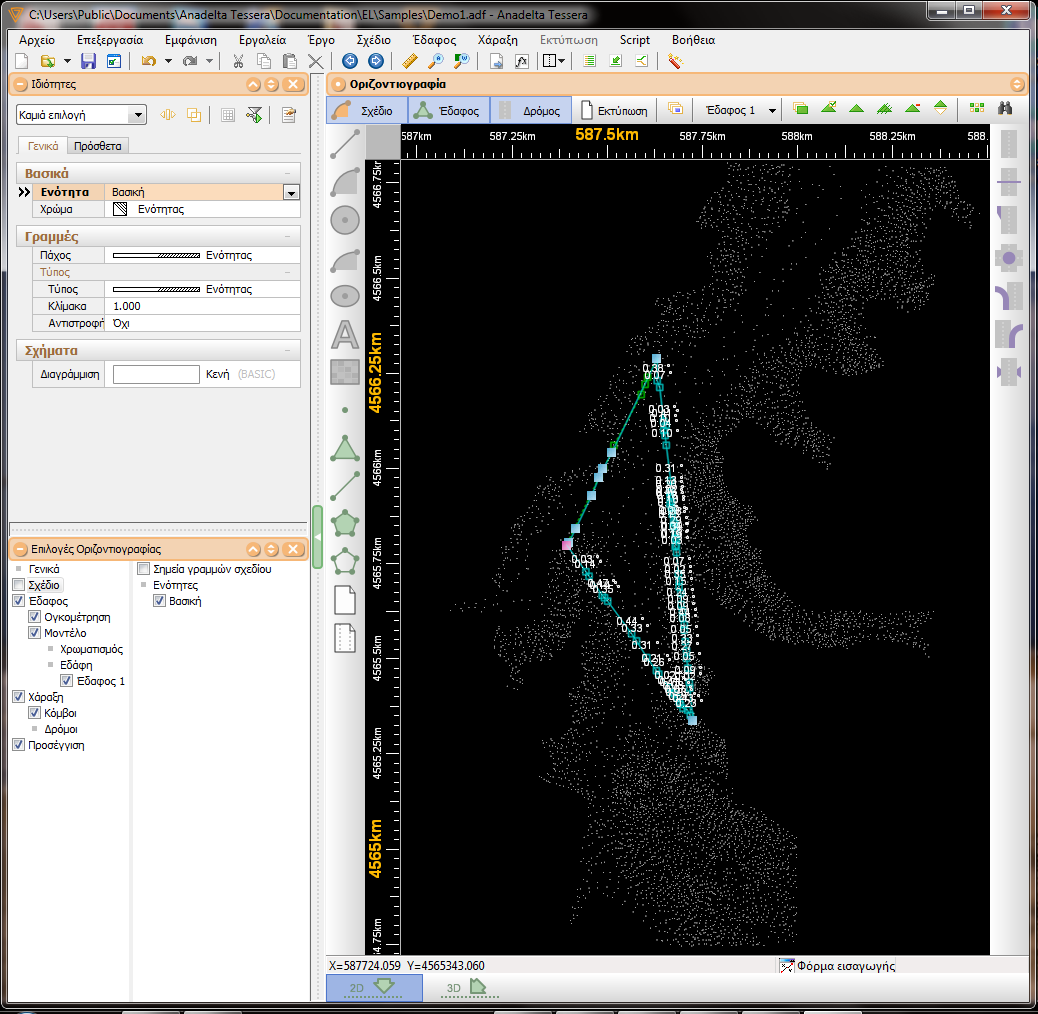Image resolution: width=1038 pixels, height=1014 pixels.
Task: Open Φόρμα εισαγωγής in status bar
Action: point(837,966)
